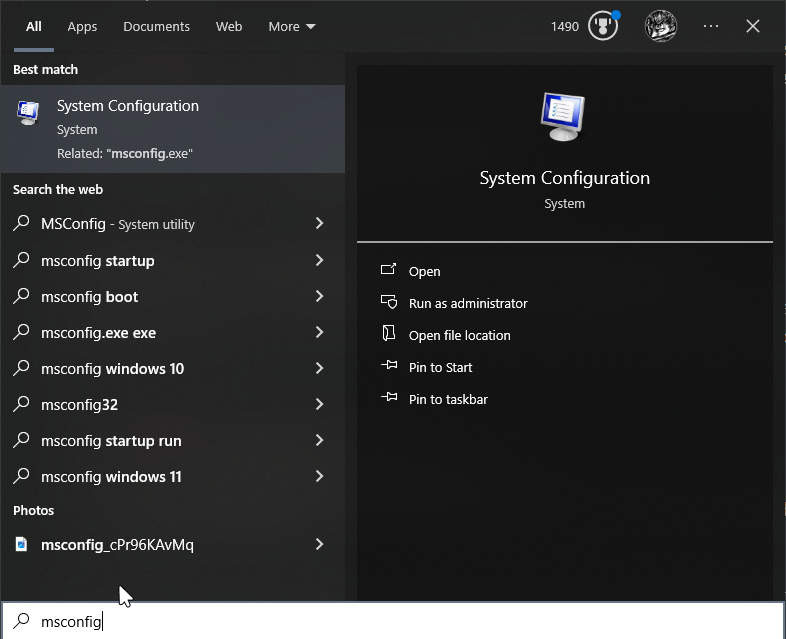Image resolution: width=786 pixels, height=639 pixels.
Task: Click the System Configuration title in preview pane
Action: (564, 178)
